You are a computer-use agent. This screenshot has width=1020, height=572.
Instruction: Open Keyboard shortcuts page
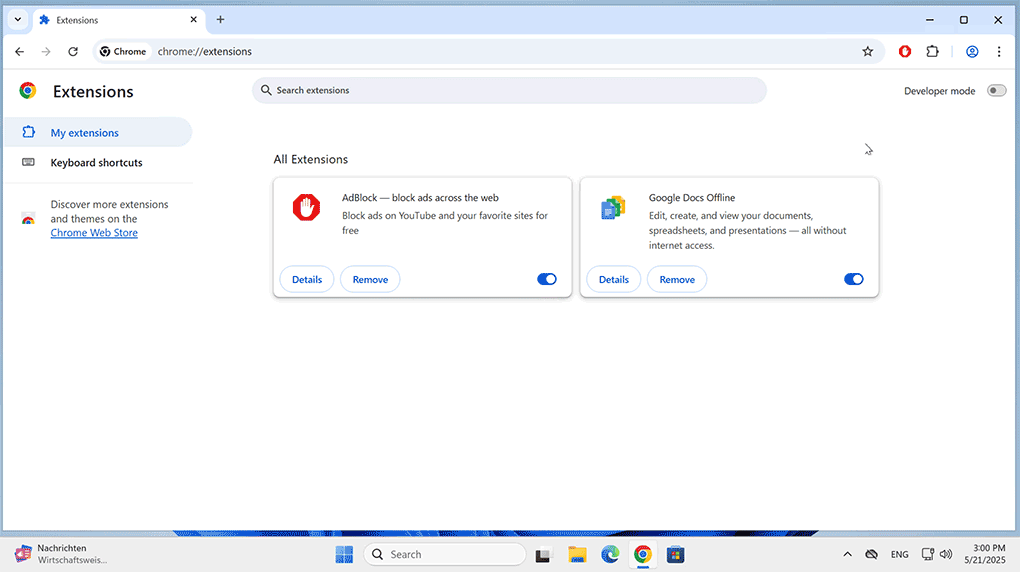coord(96,163)
